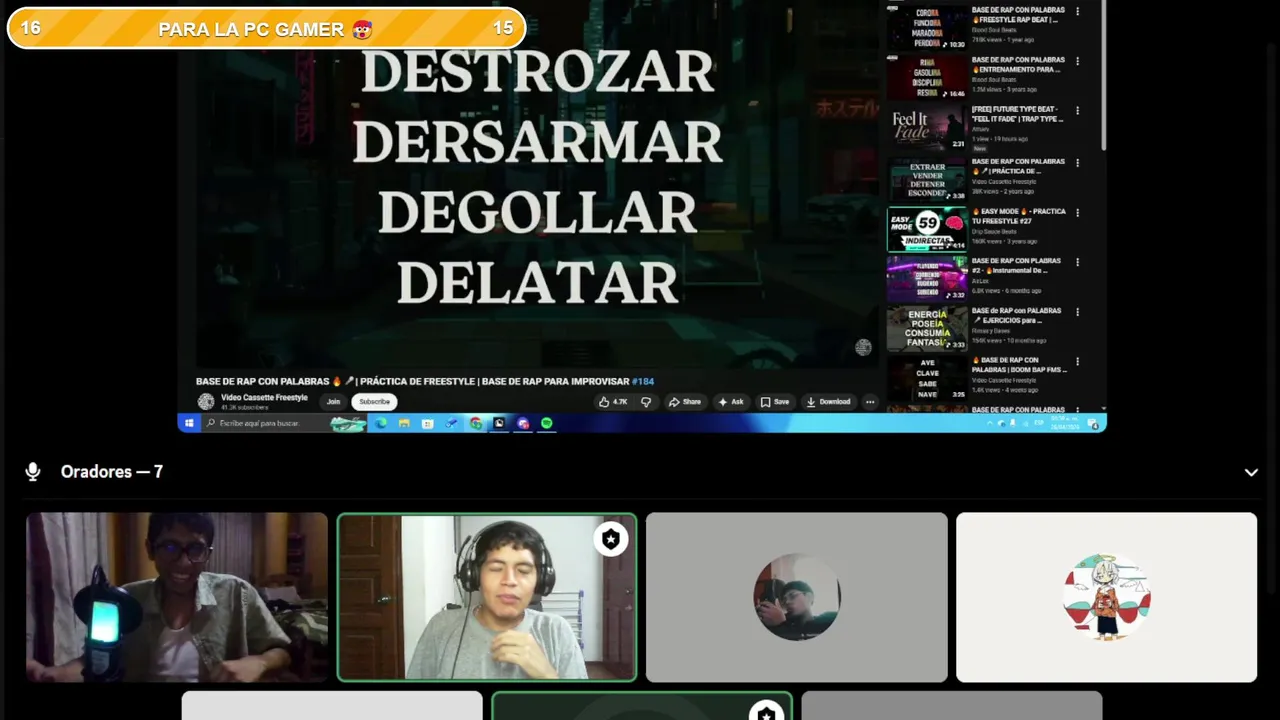1280x720 pixels.
Task: Select the speaker tile with photo avatar
Action: [797, 597]
